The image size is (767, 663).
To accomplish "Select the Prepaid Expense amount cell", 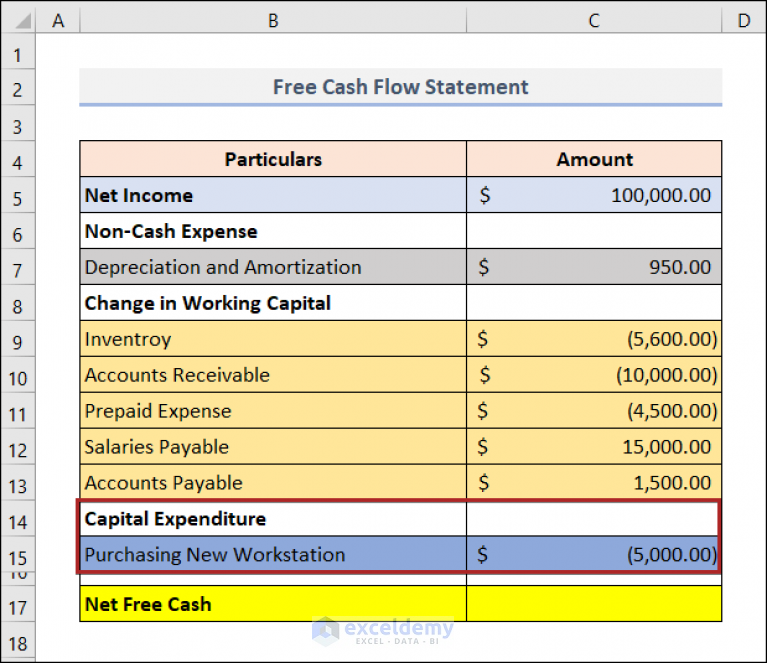I will [594, 412].
